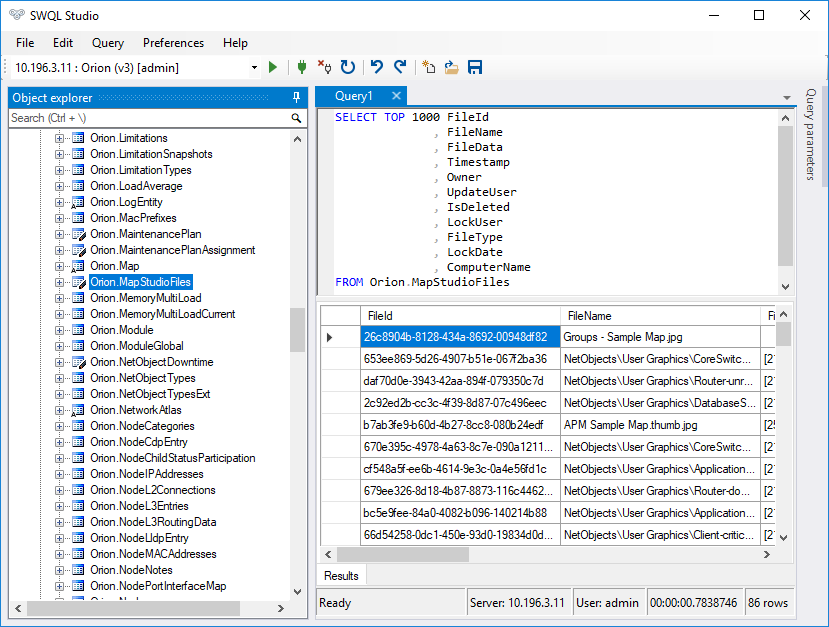Select the Orion.NodeCdpEntry tree item
829x627 pixels.
pyautogui.click(x=139, y=442)
